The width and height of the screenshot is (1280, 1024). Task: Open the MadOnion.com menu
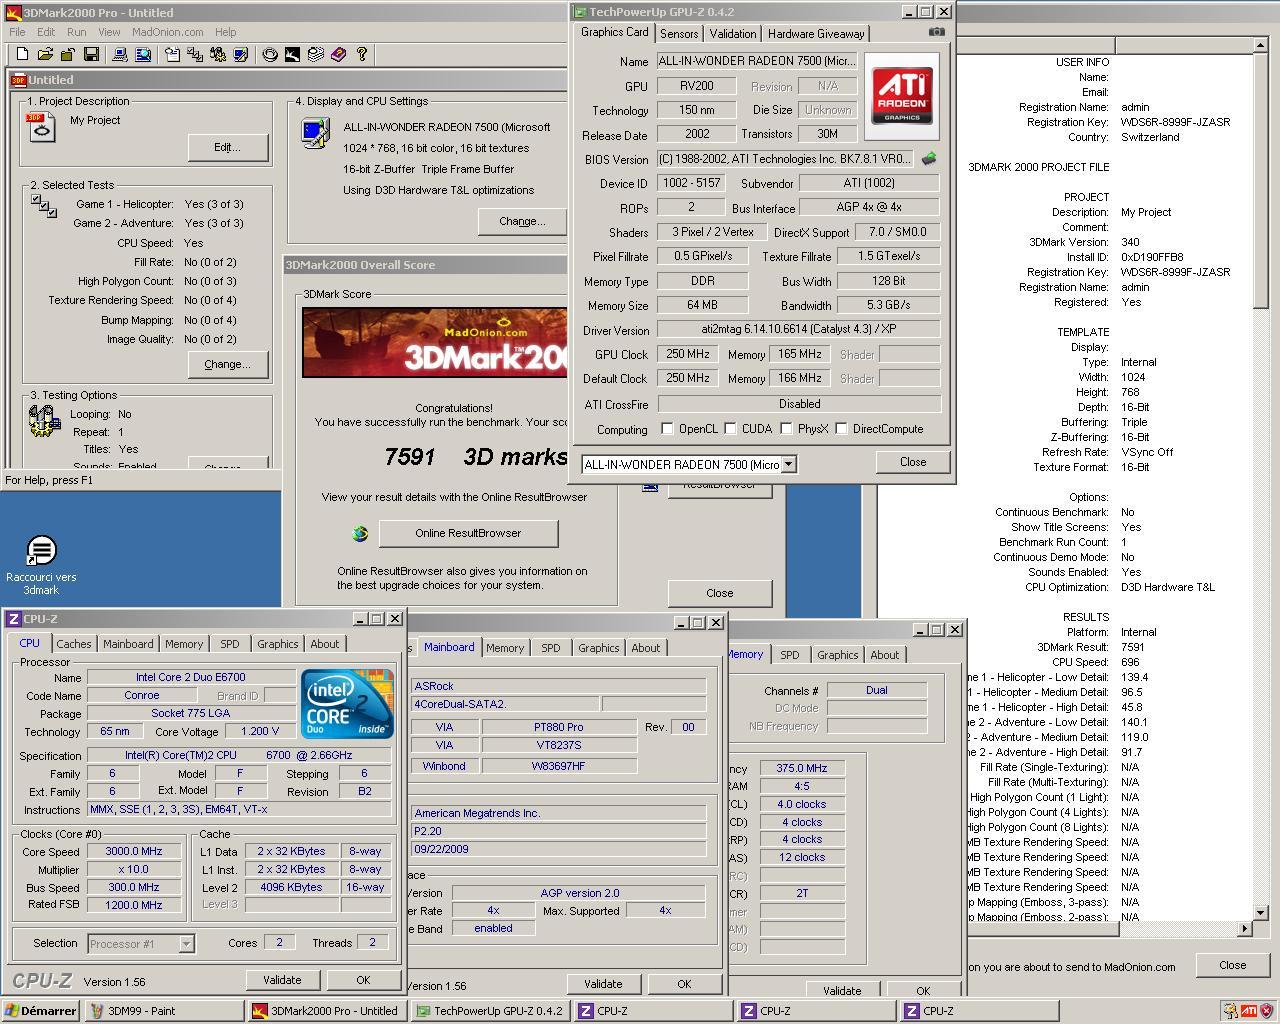click(168, 32)
